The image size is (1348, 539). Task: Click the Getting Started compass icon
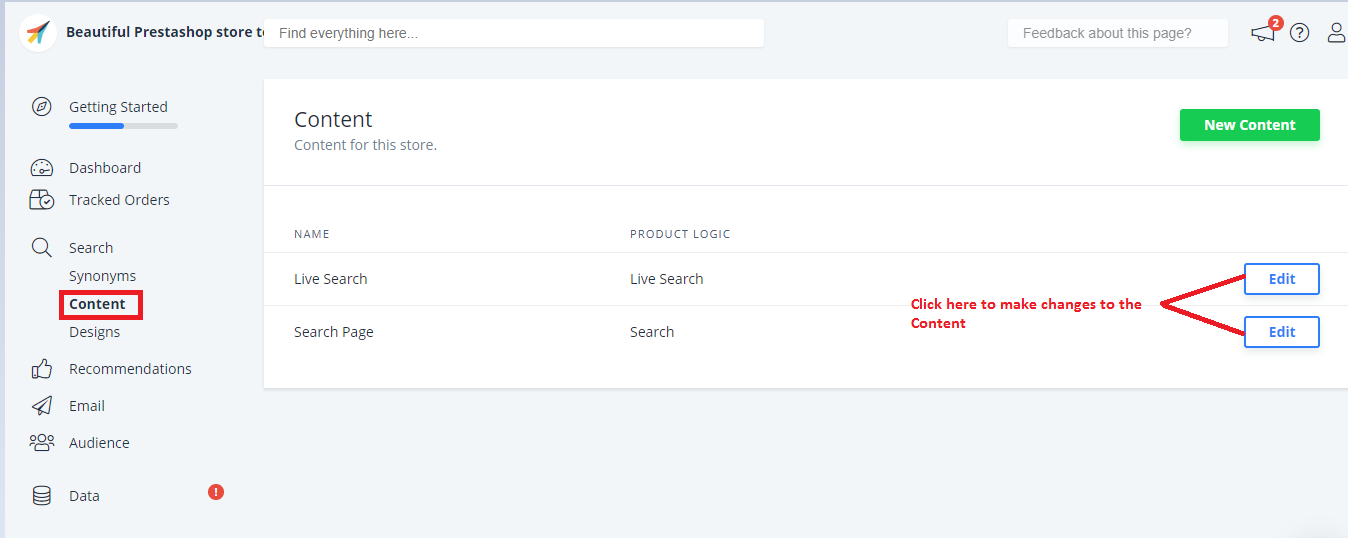pos(41,107)
